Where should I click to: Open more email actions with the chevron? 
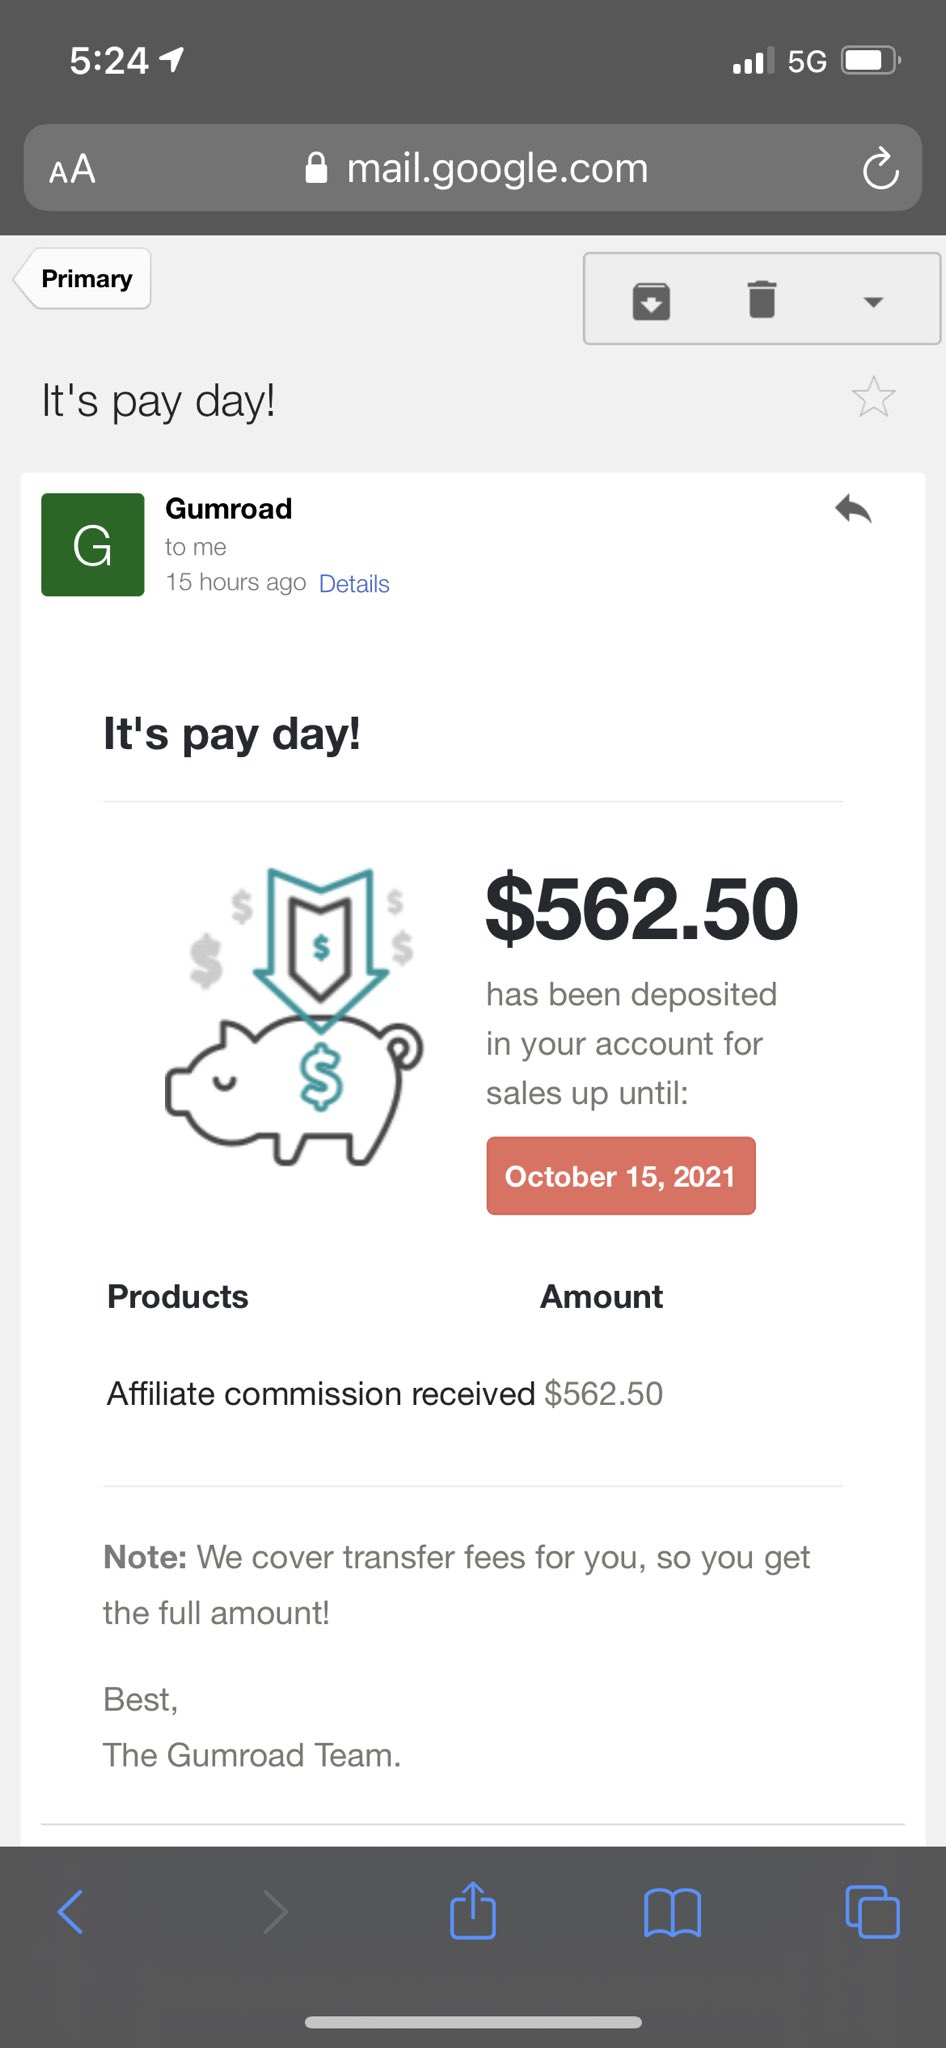pyautogui.click(x=874, y=300)
